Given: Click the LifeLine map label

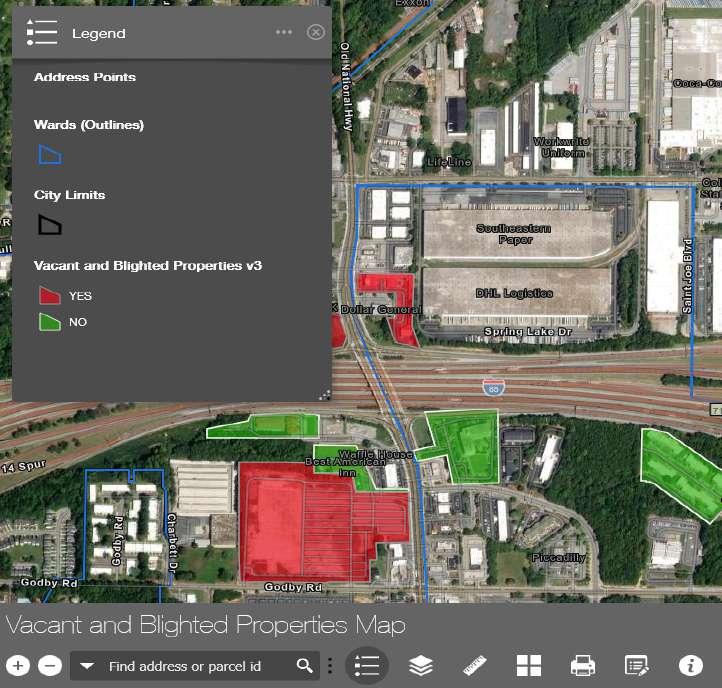Looking at the screenshot, I should click(x=449, y=162).
